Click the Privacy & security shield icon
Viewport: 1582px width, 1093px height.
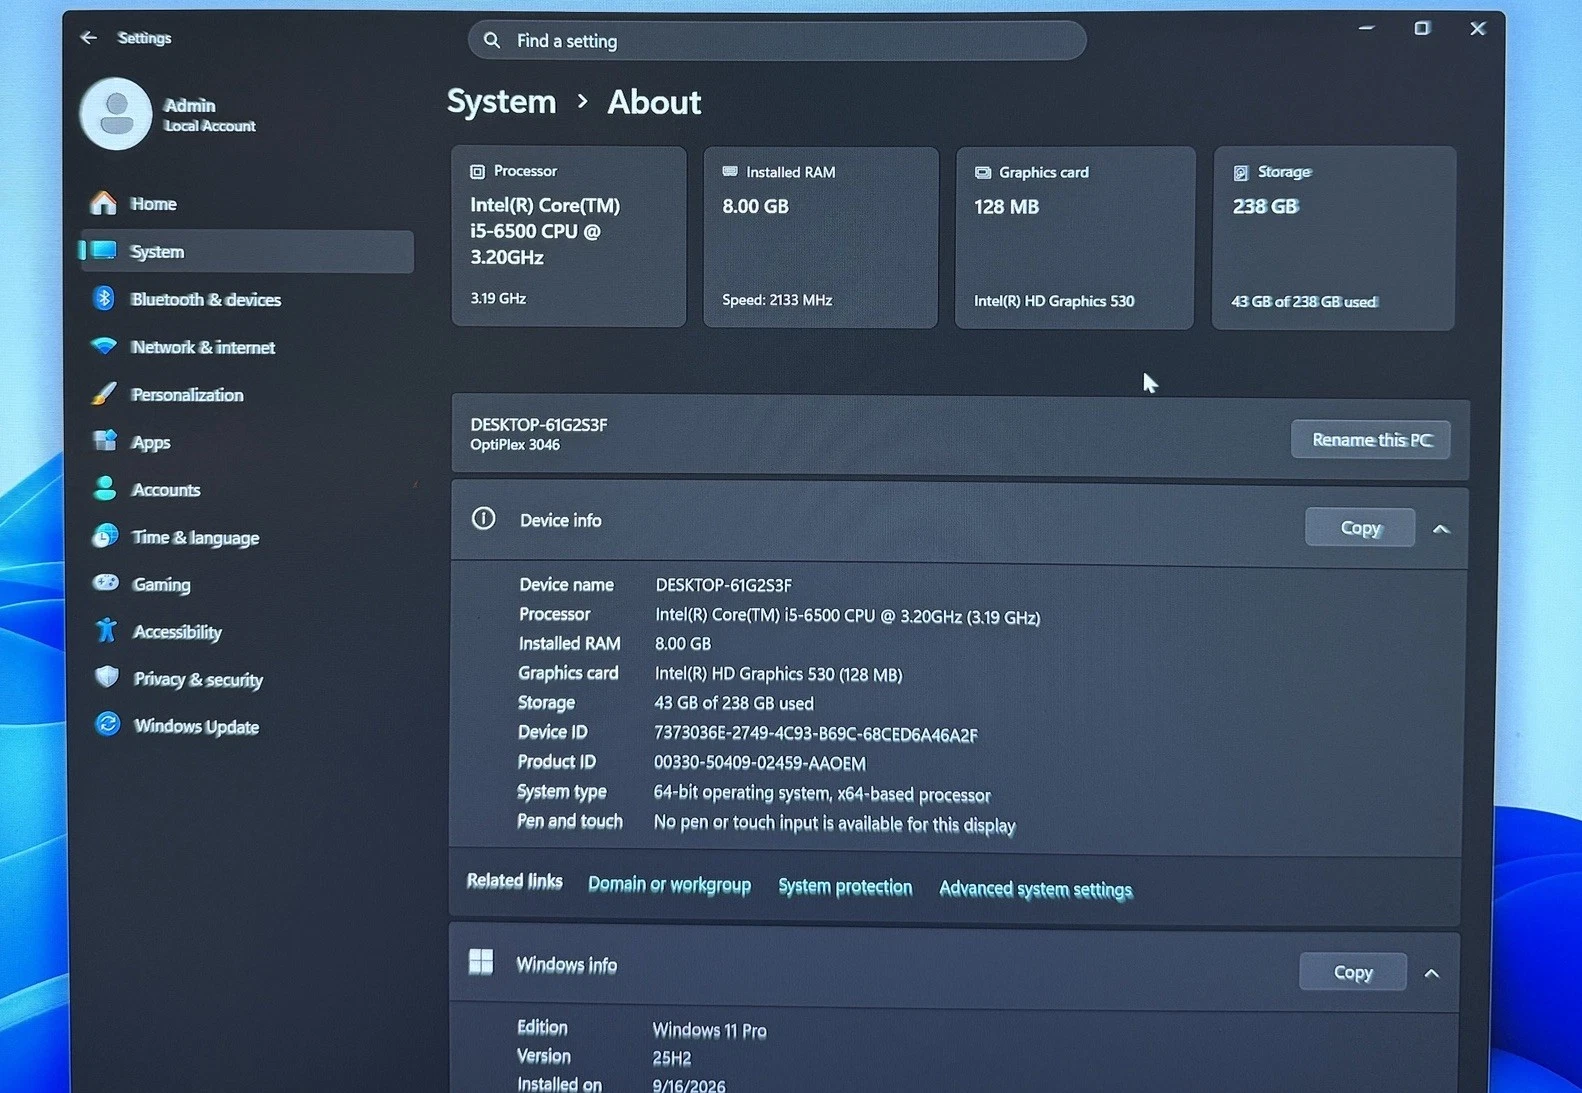coord(107,677)
